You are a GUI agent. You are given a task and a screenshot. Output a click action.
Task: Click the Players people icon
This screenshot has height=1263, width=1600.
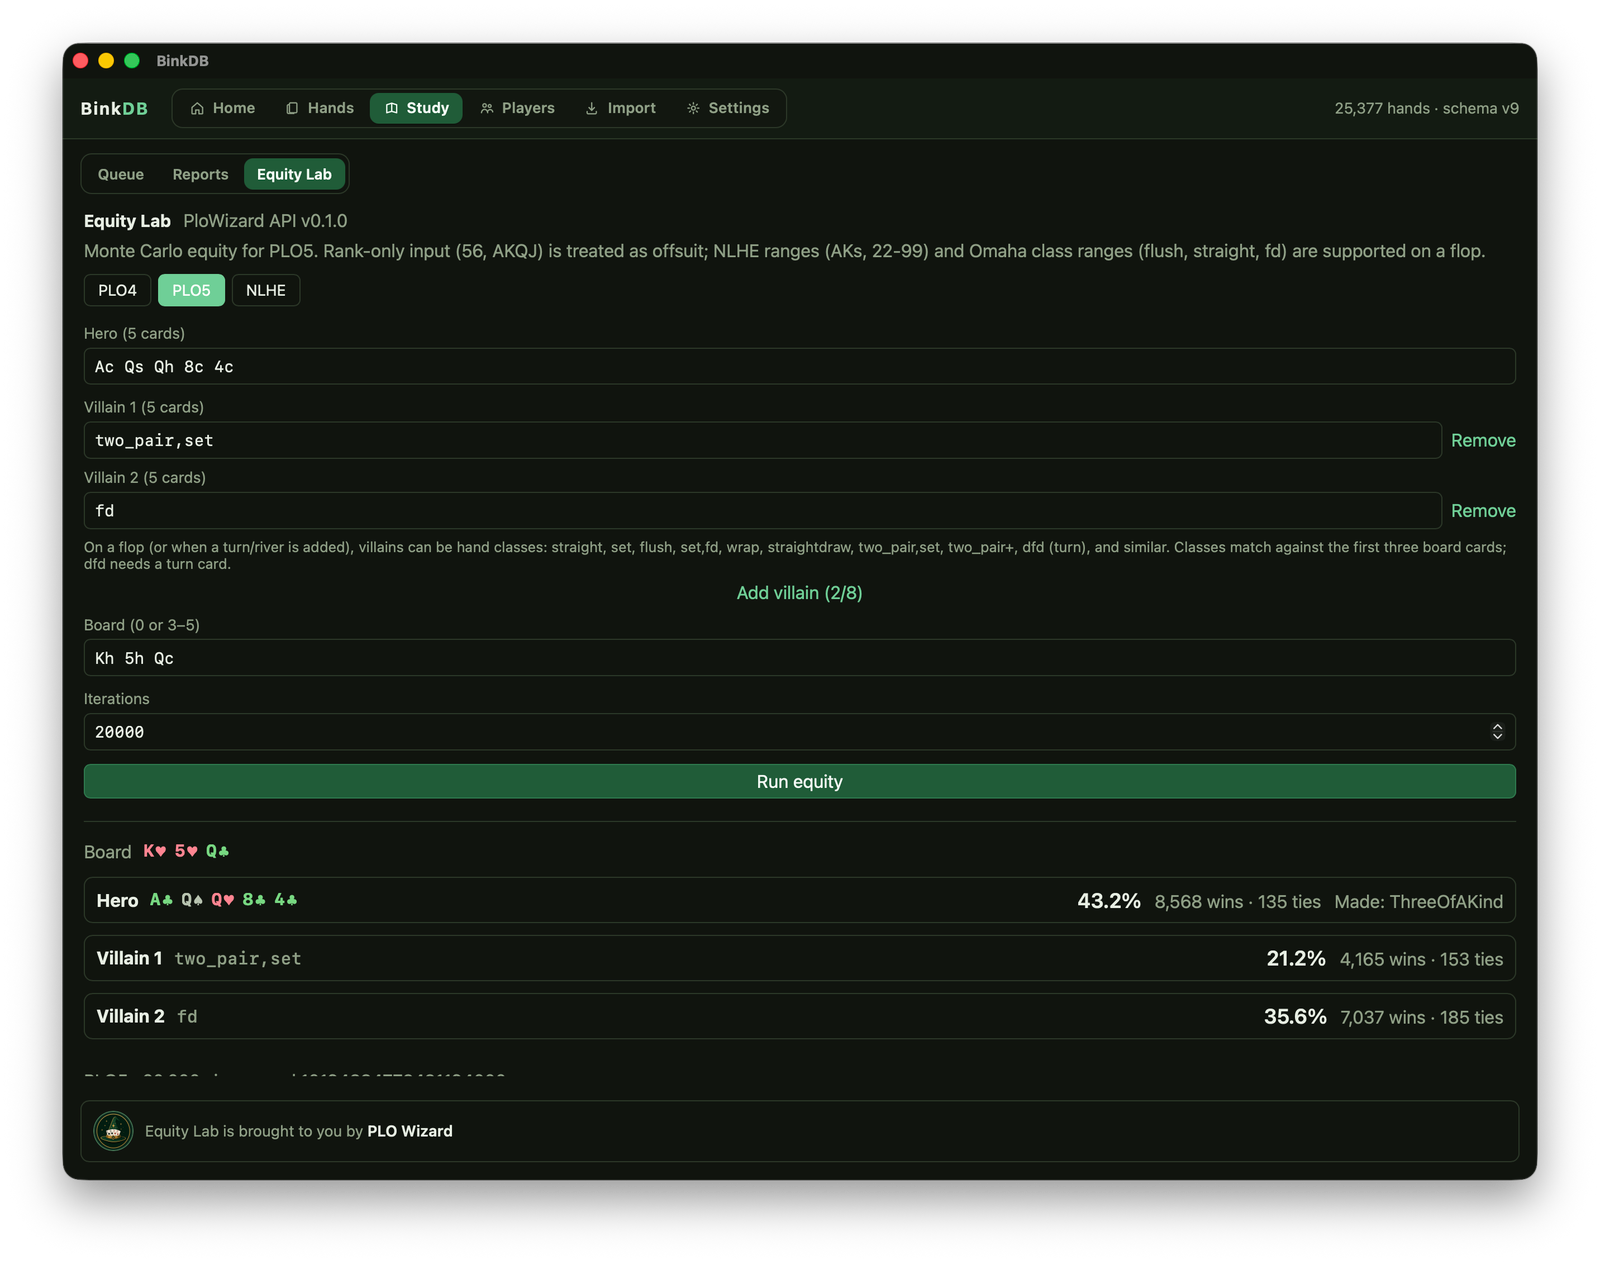487,108
